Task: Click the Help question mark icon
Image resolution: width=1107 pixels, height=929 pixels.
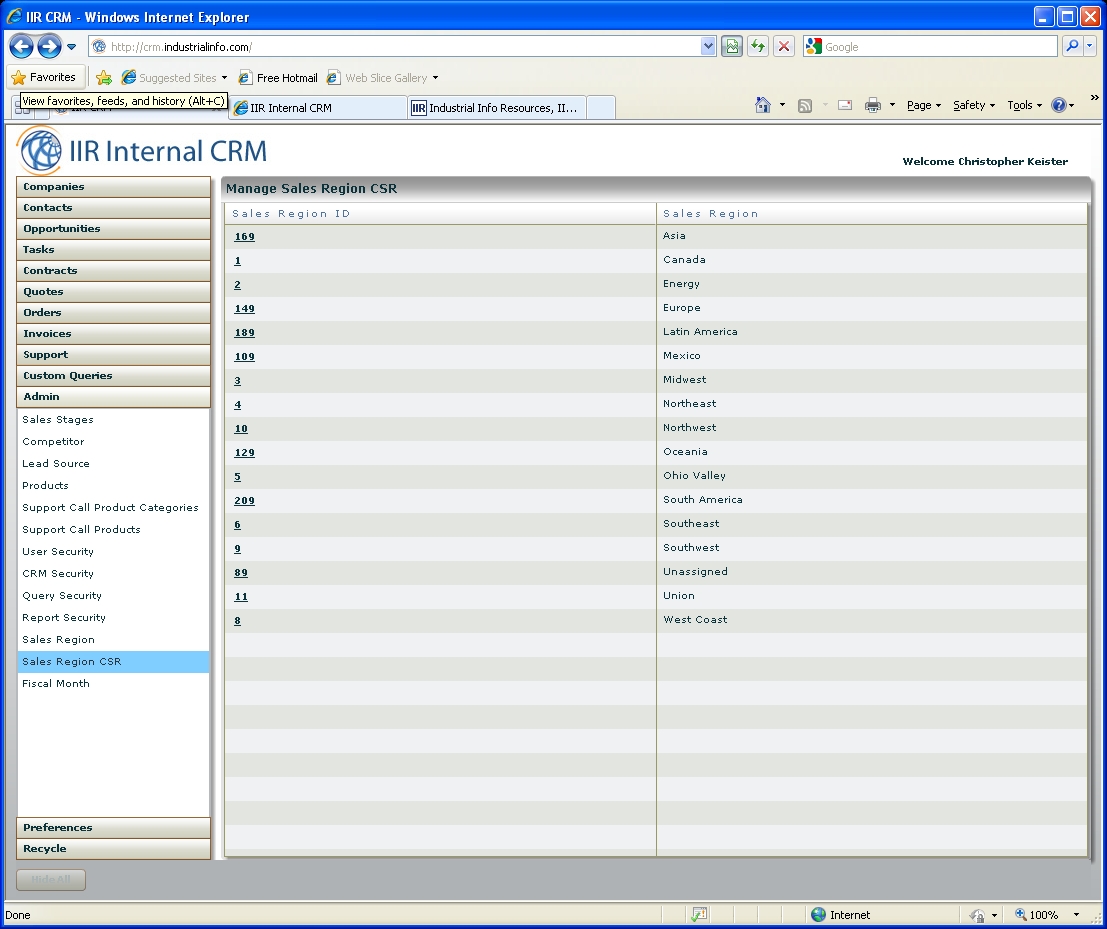Action: tap(1059, 105)
